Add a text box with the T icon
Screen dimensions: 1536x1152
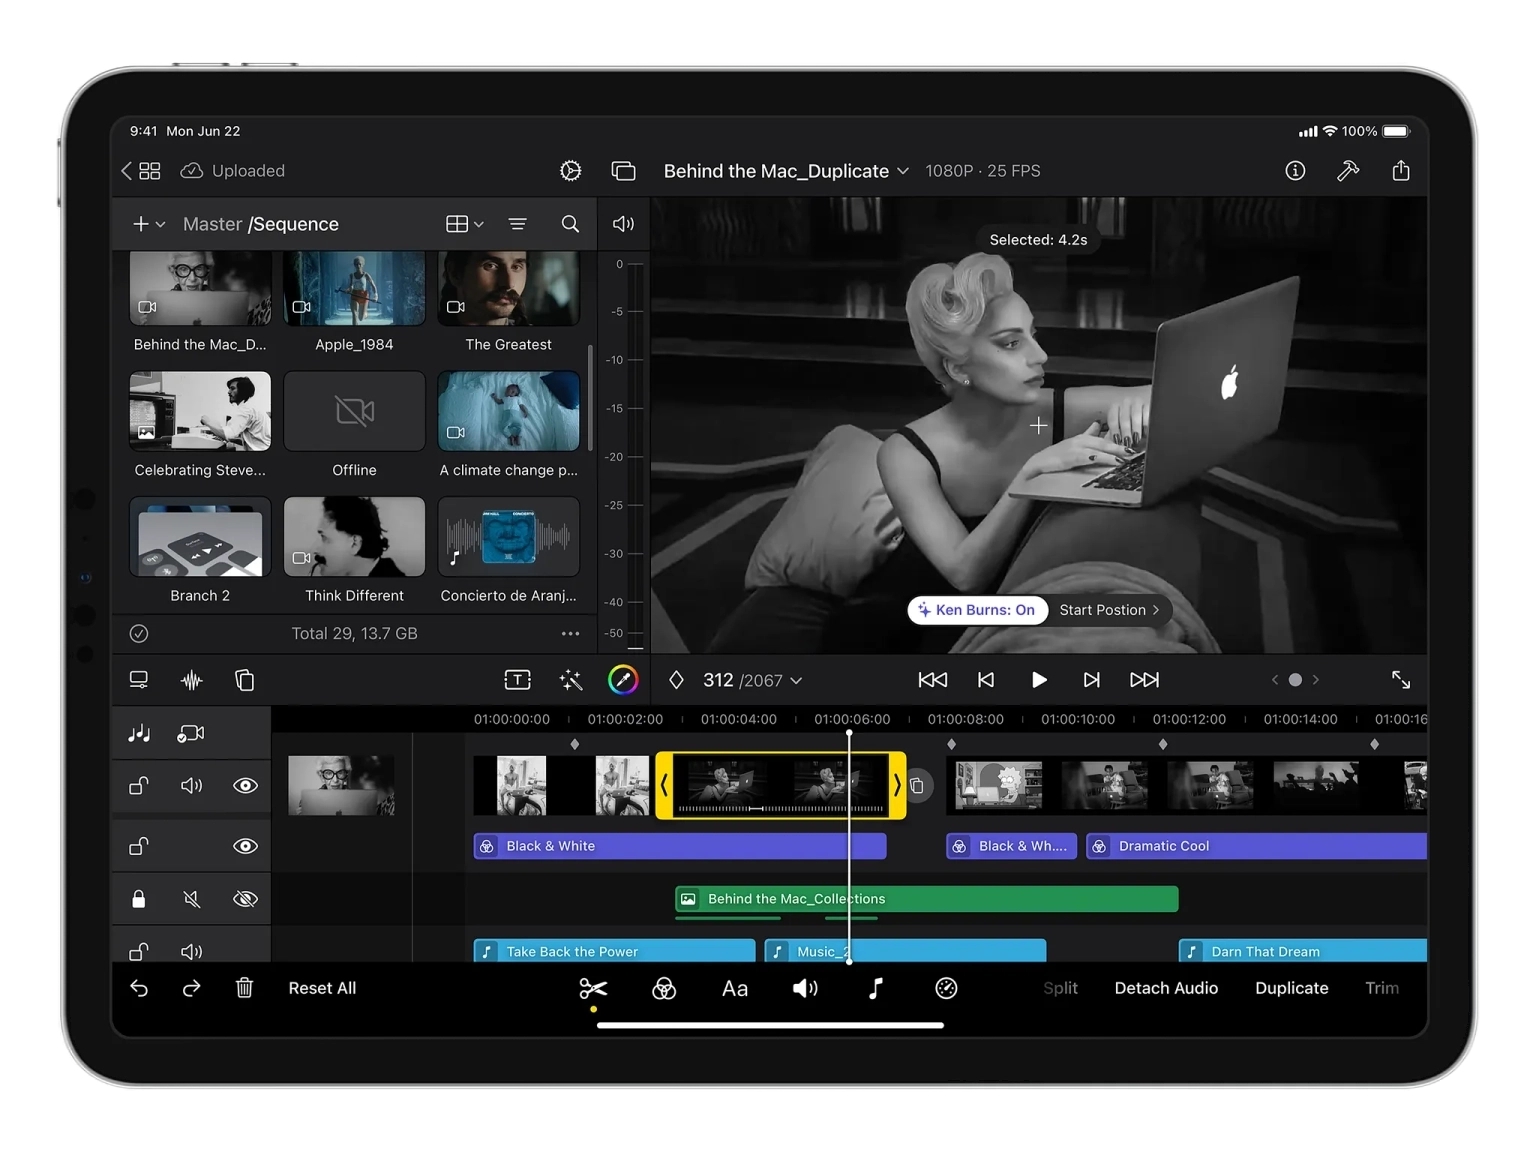coord(517,680)
